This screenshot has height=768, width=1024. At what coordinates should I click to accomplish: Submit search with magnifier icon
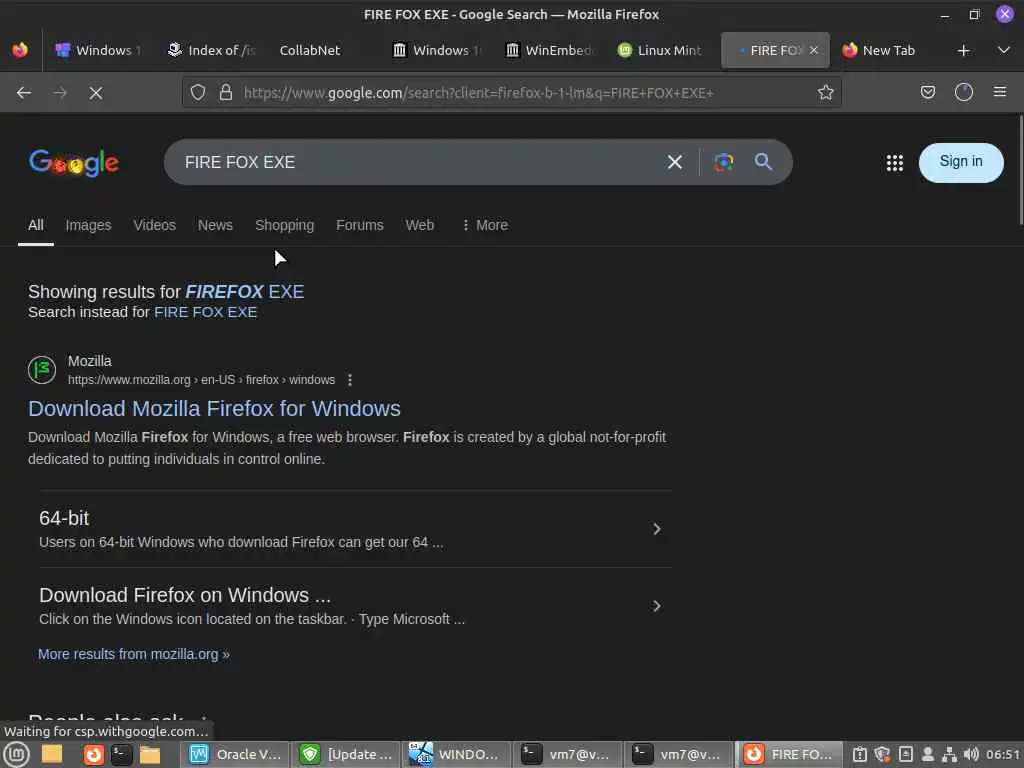[763, 161]
